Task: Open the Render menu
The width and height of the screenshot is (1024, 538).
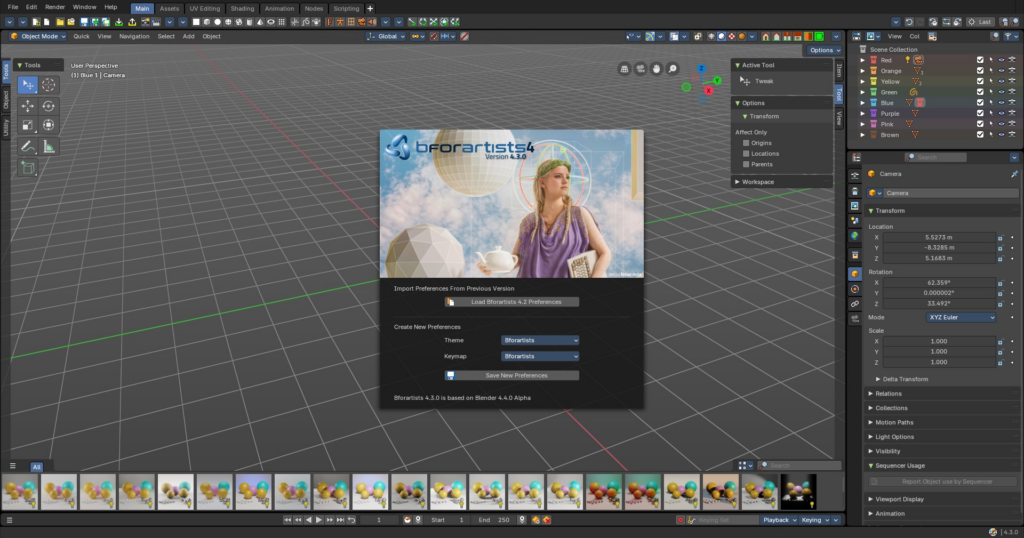Action: [x=55, y=7]
